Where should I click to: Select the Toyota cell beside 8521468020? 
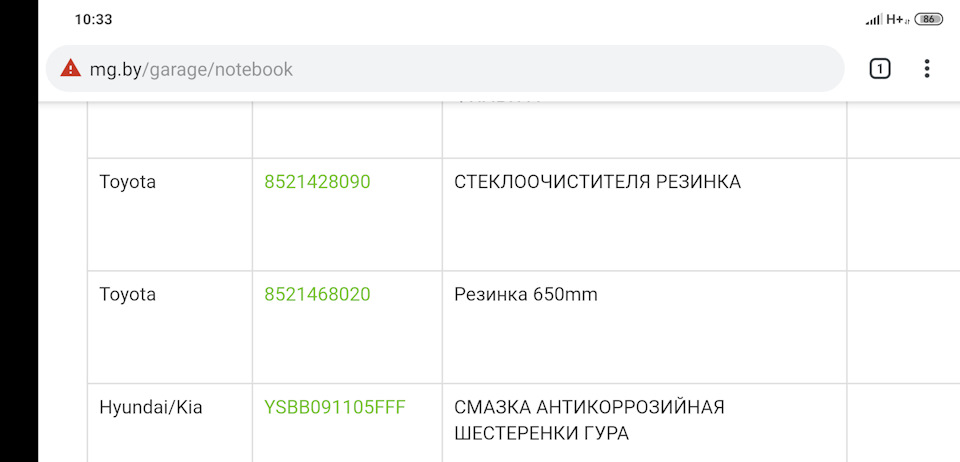[128, 294]
